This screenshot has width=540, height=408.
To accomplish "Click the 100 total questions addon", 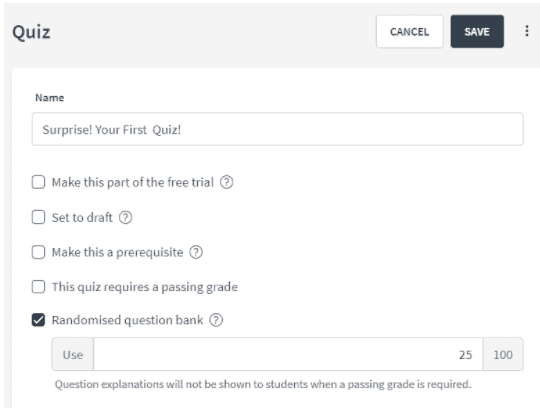I will (503, 354).
